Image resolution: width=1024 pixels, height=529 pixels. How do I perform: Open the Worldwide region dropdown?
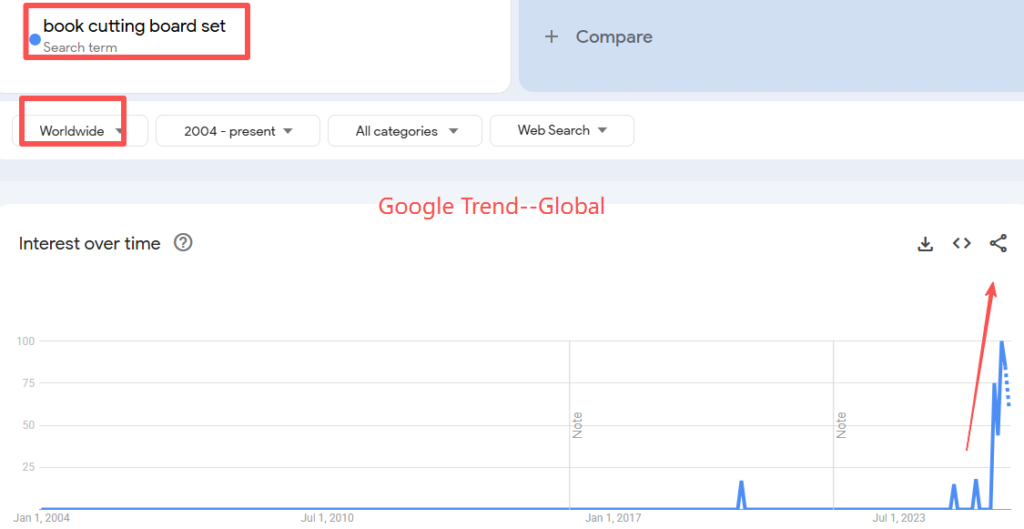click(x=80, y=131)
